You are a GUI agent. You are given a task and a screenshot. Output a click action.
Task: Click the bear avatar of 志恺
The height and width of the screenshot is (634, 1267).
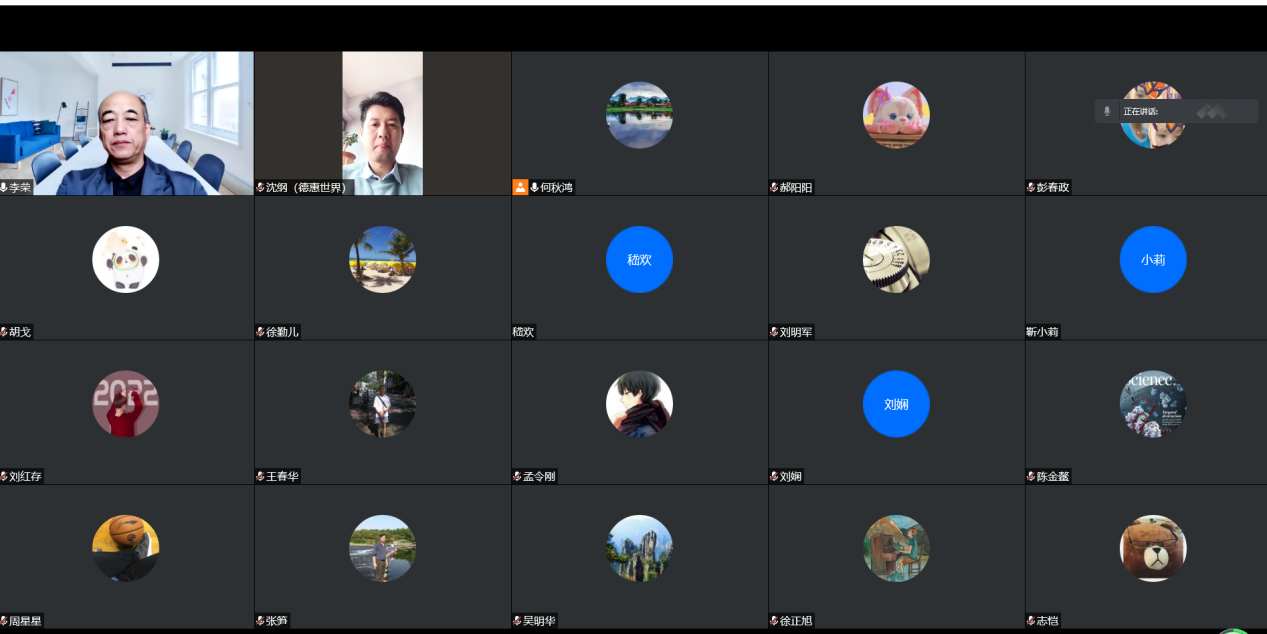(x=1152, y=548)
